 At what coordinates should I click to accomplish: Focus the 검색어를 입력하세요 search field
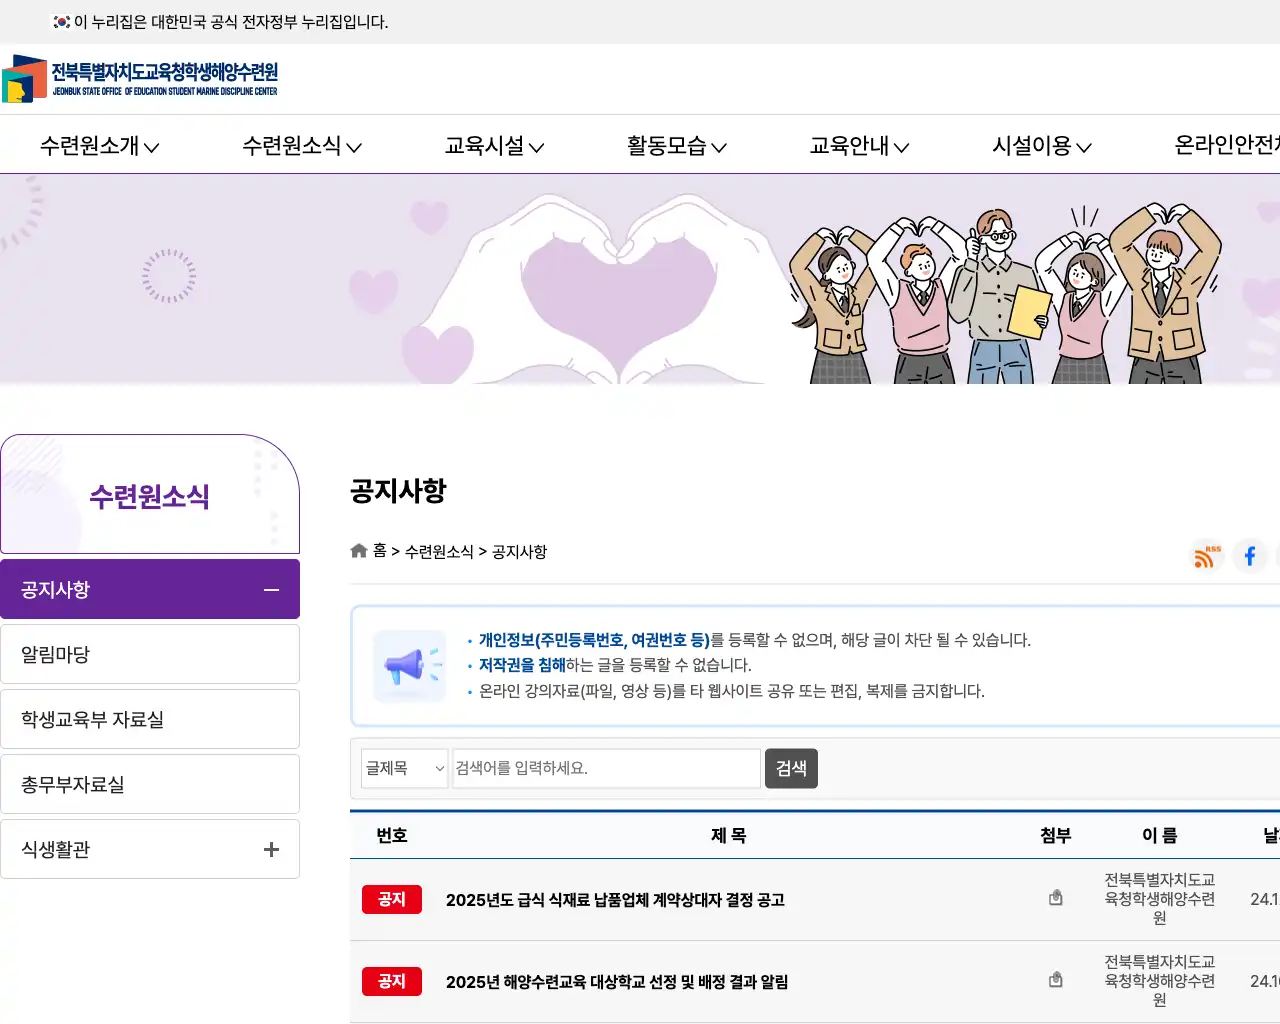click(606, 768)
